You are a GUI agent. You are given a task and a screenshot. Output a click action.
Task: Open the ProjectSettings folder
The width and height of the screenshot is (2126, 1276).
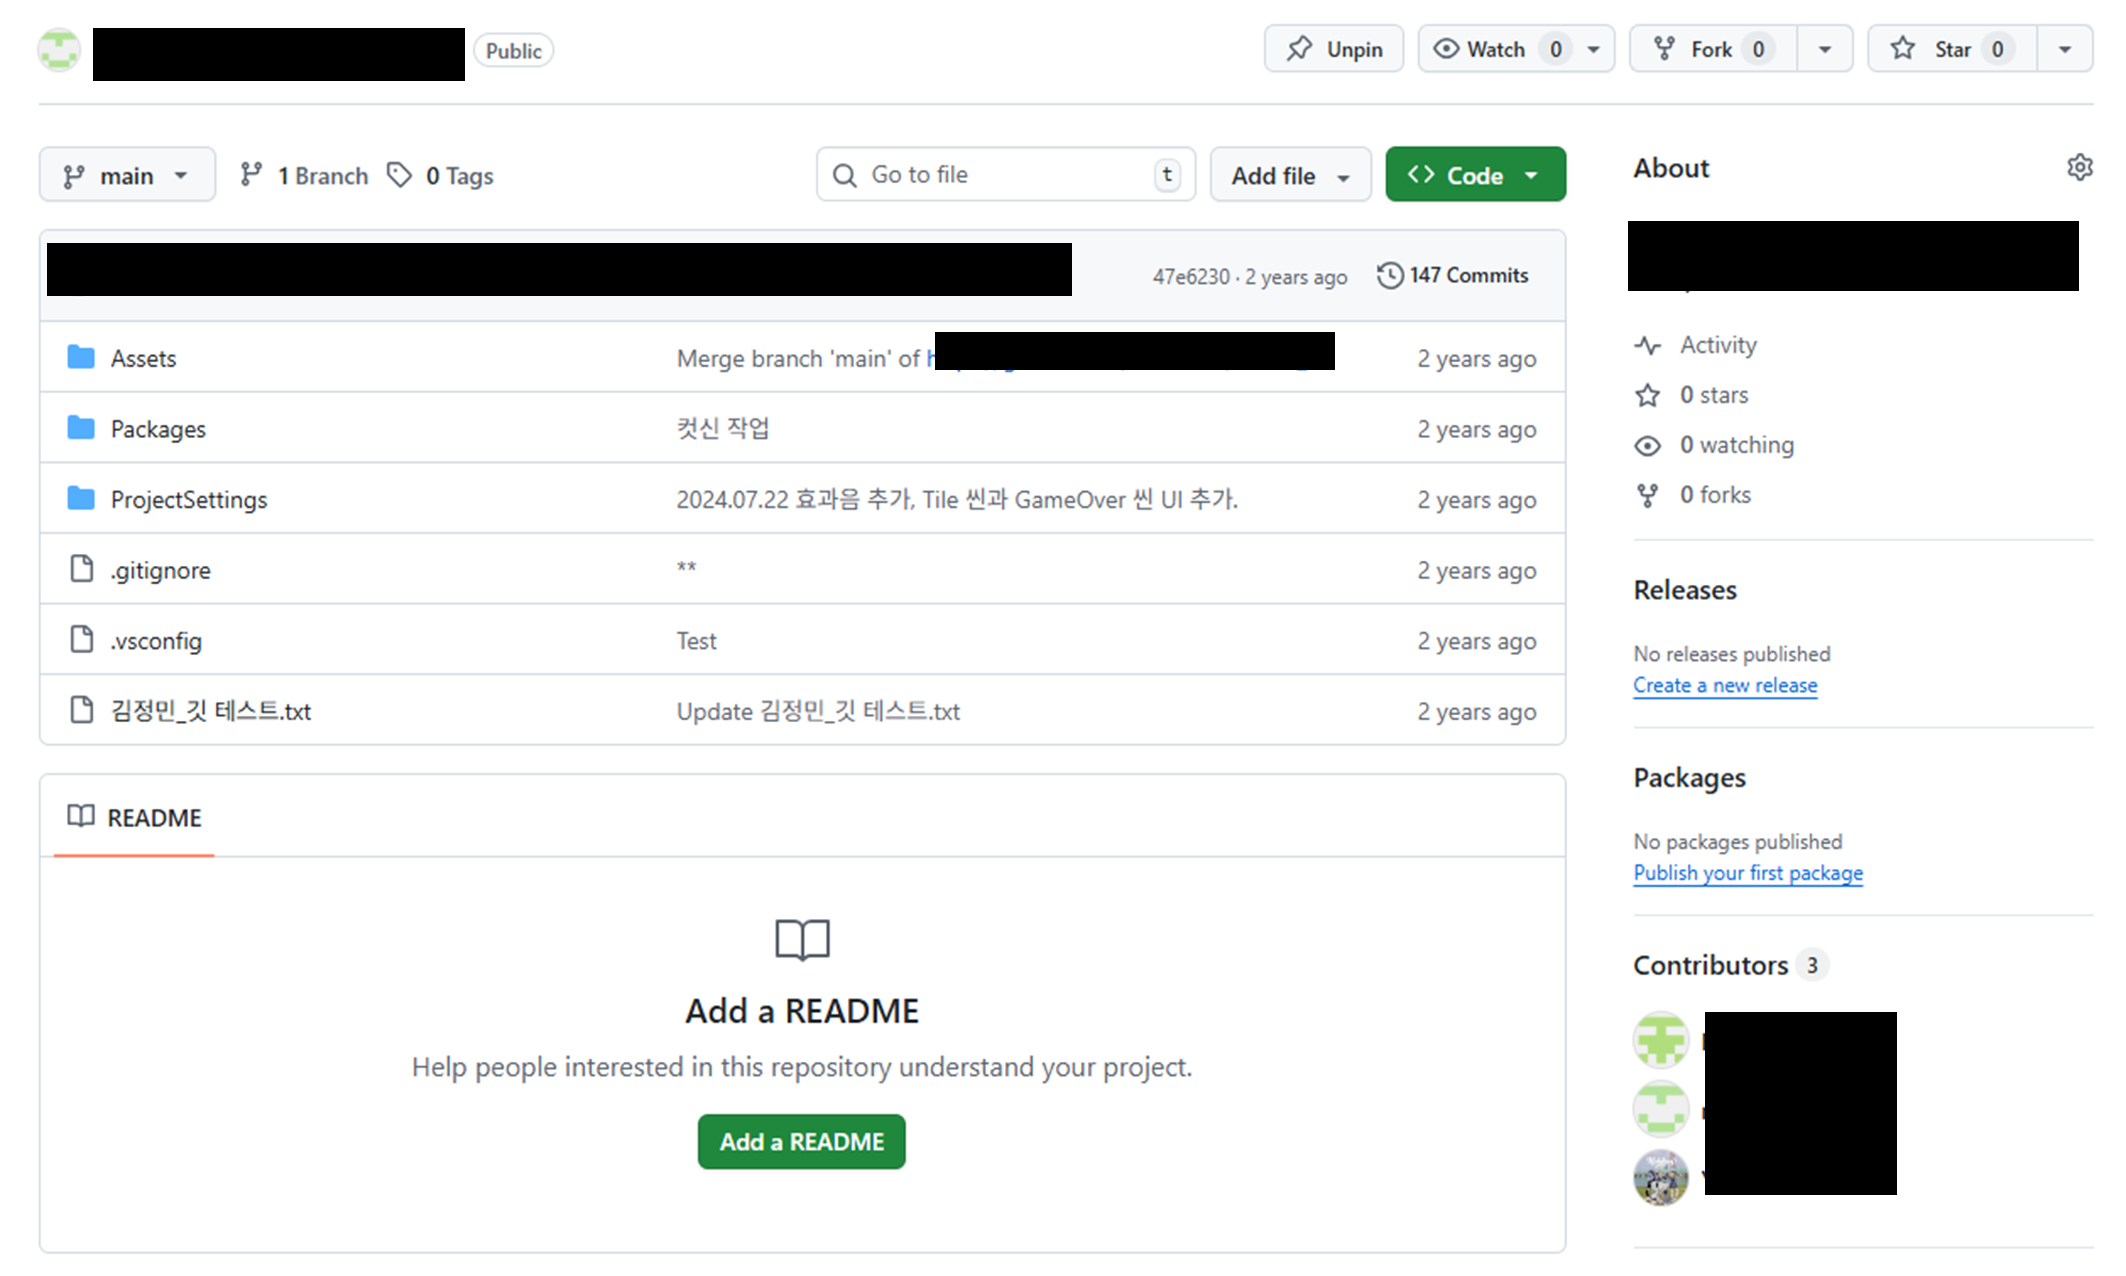pyautogui.click(x=188, y=499)
